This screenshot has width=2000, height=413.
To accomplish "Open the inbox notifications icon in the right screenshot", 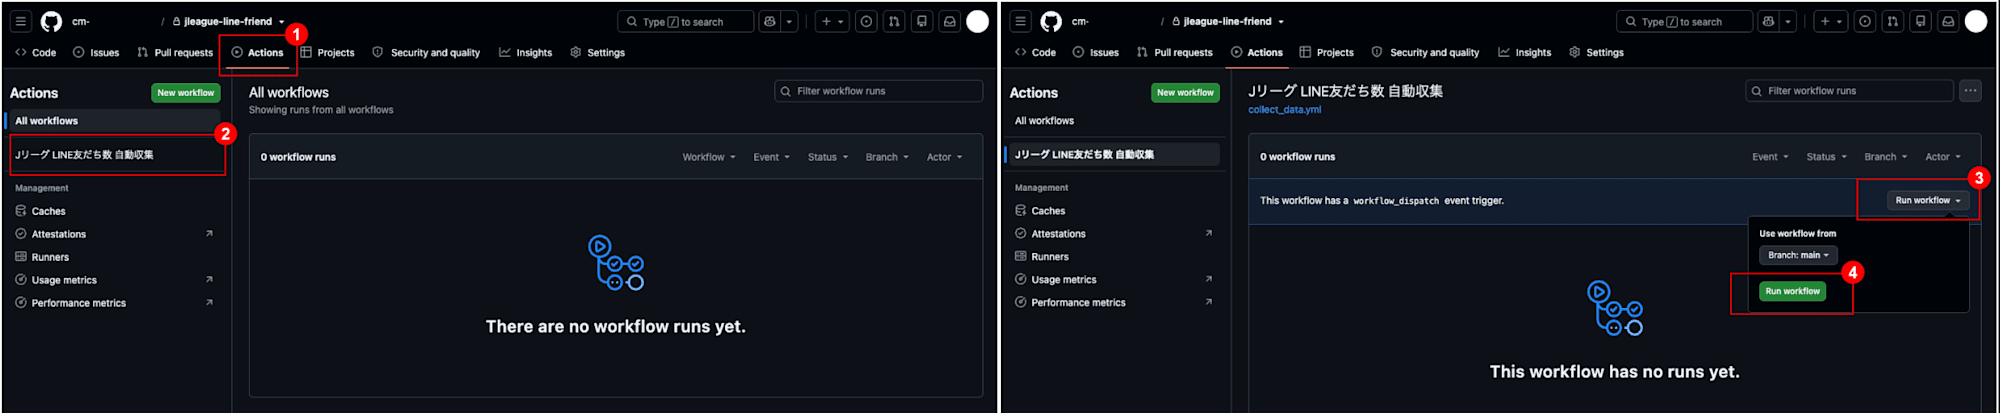I will (1948, 21).
